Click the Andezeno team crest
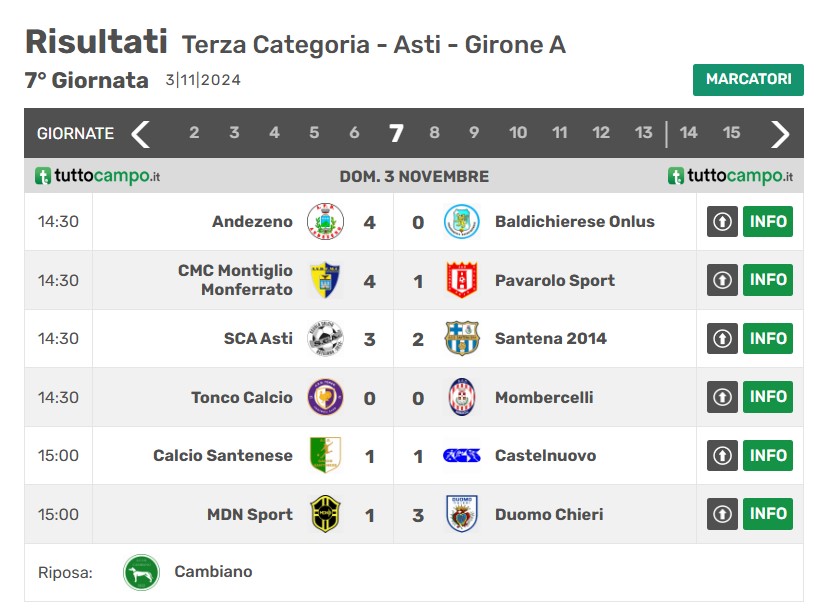This screenshot has width=827, height=608. [x=325, y=221]
